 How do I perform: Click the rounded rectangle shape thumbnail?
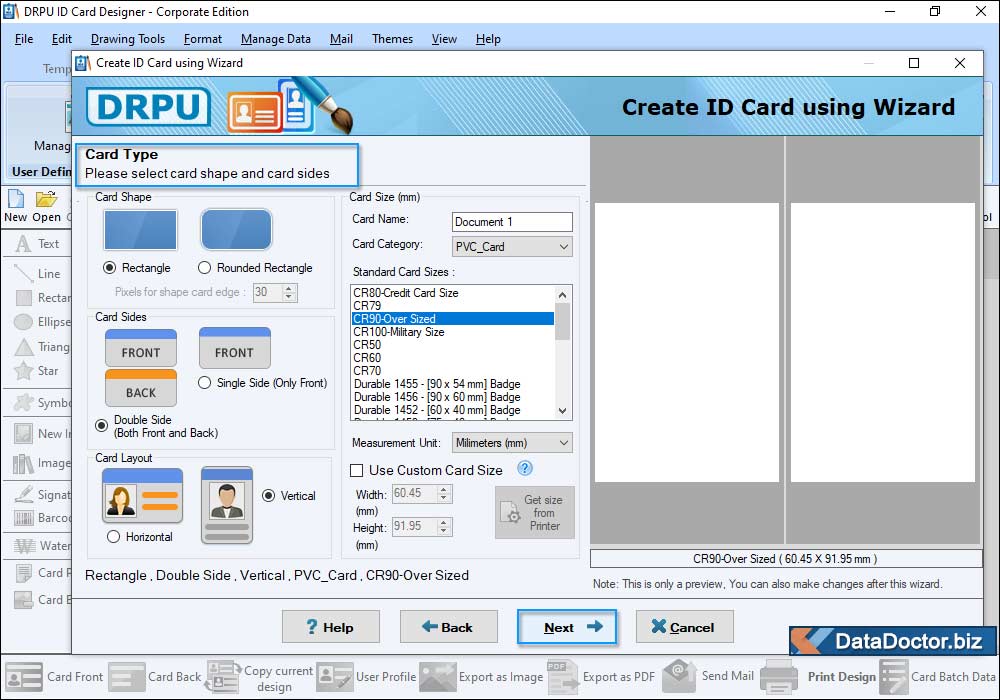[x=237, y=230]
